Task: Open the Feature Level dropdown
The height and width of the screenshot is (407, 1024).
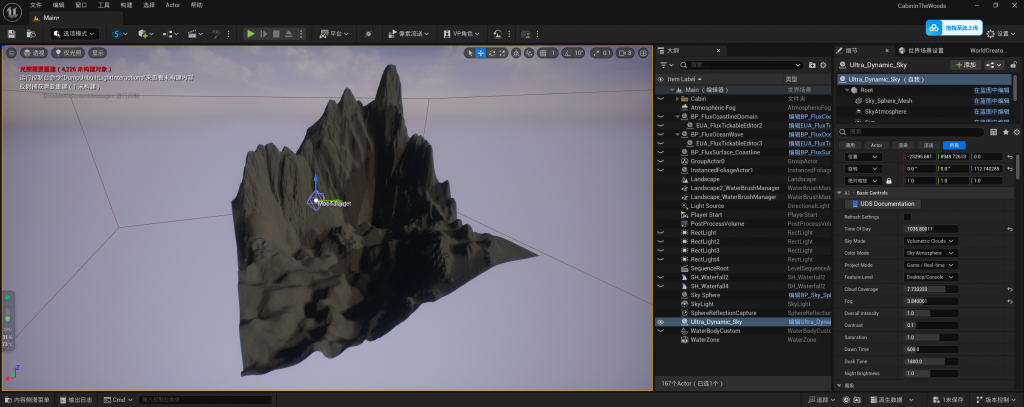Action: click(929, 277)
